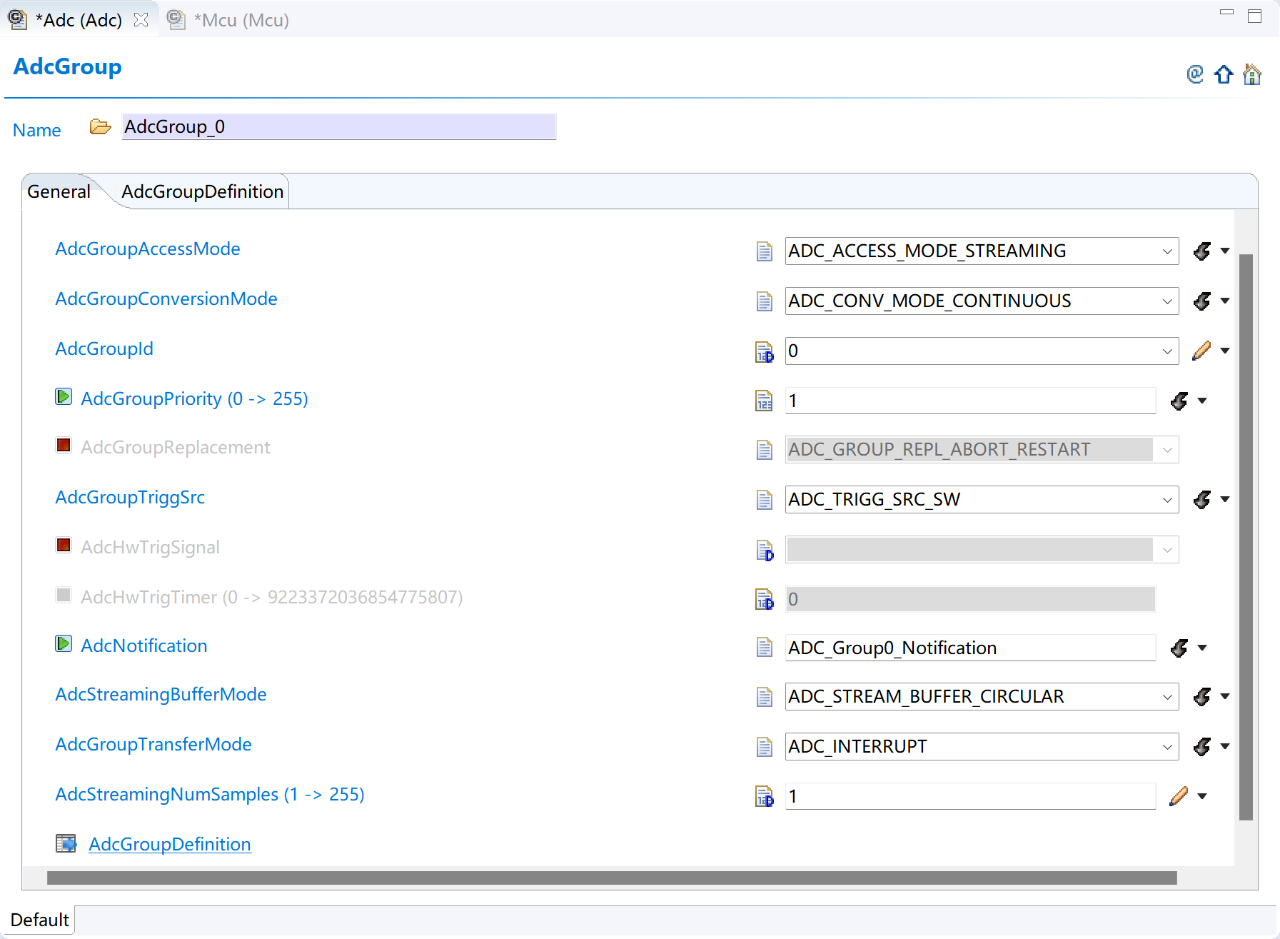Click the table icon before the AdcGroupDefinition link
1280x939 pixels.
click(x=66, y=844)
